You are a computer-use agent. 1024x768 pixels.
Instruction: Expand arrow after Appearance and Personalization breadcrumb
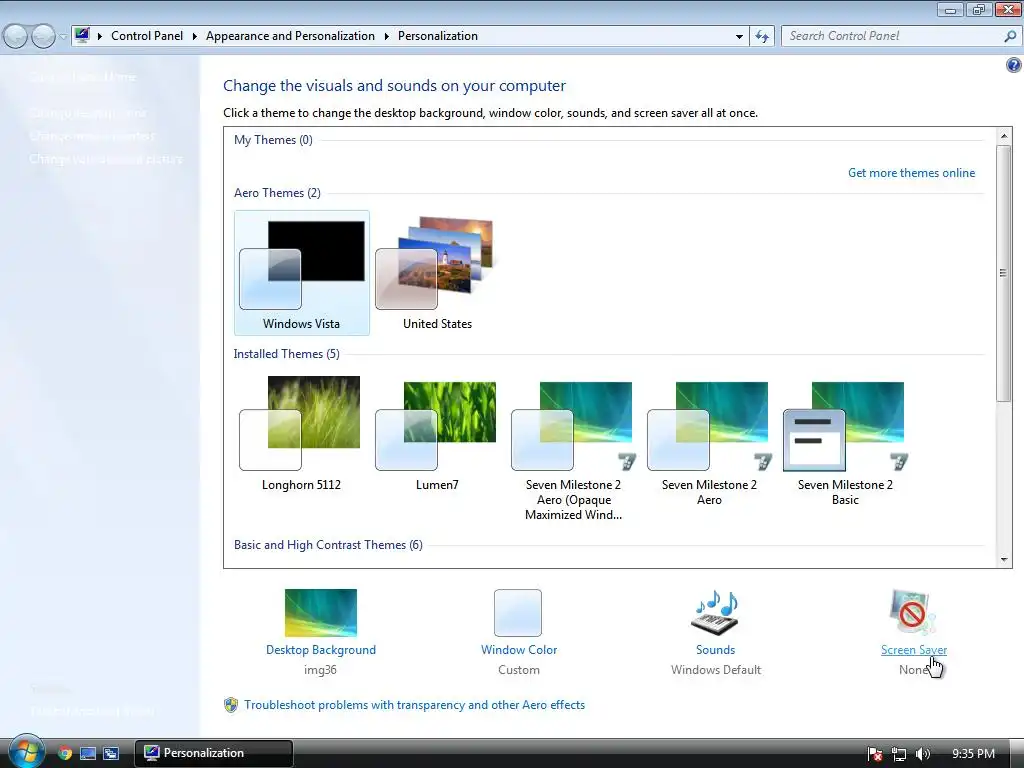click(387, 36)
